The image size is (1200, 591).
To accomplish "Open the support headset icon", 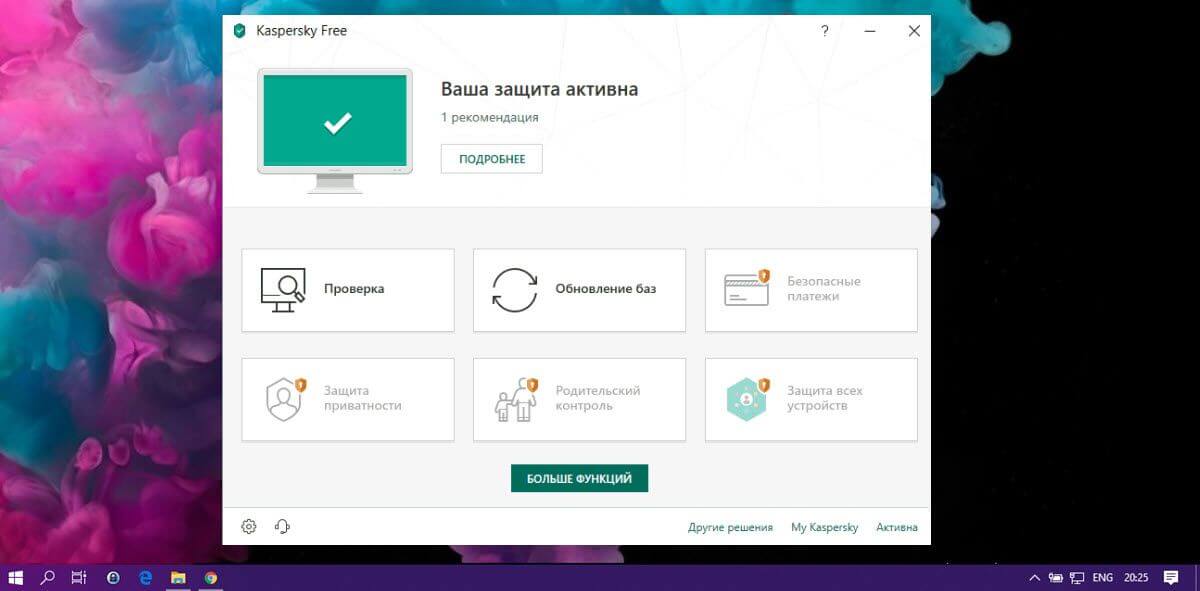I will [282, 527].
